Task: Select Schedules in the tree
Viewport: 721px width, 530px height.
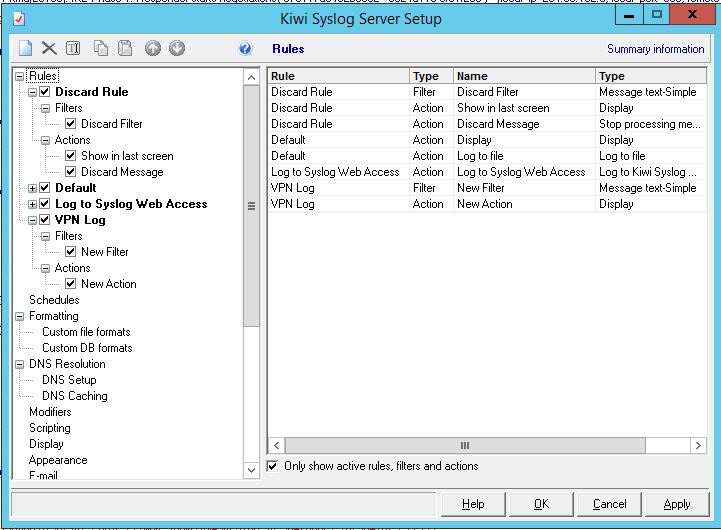Action: [54, 300]
